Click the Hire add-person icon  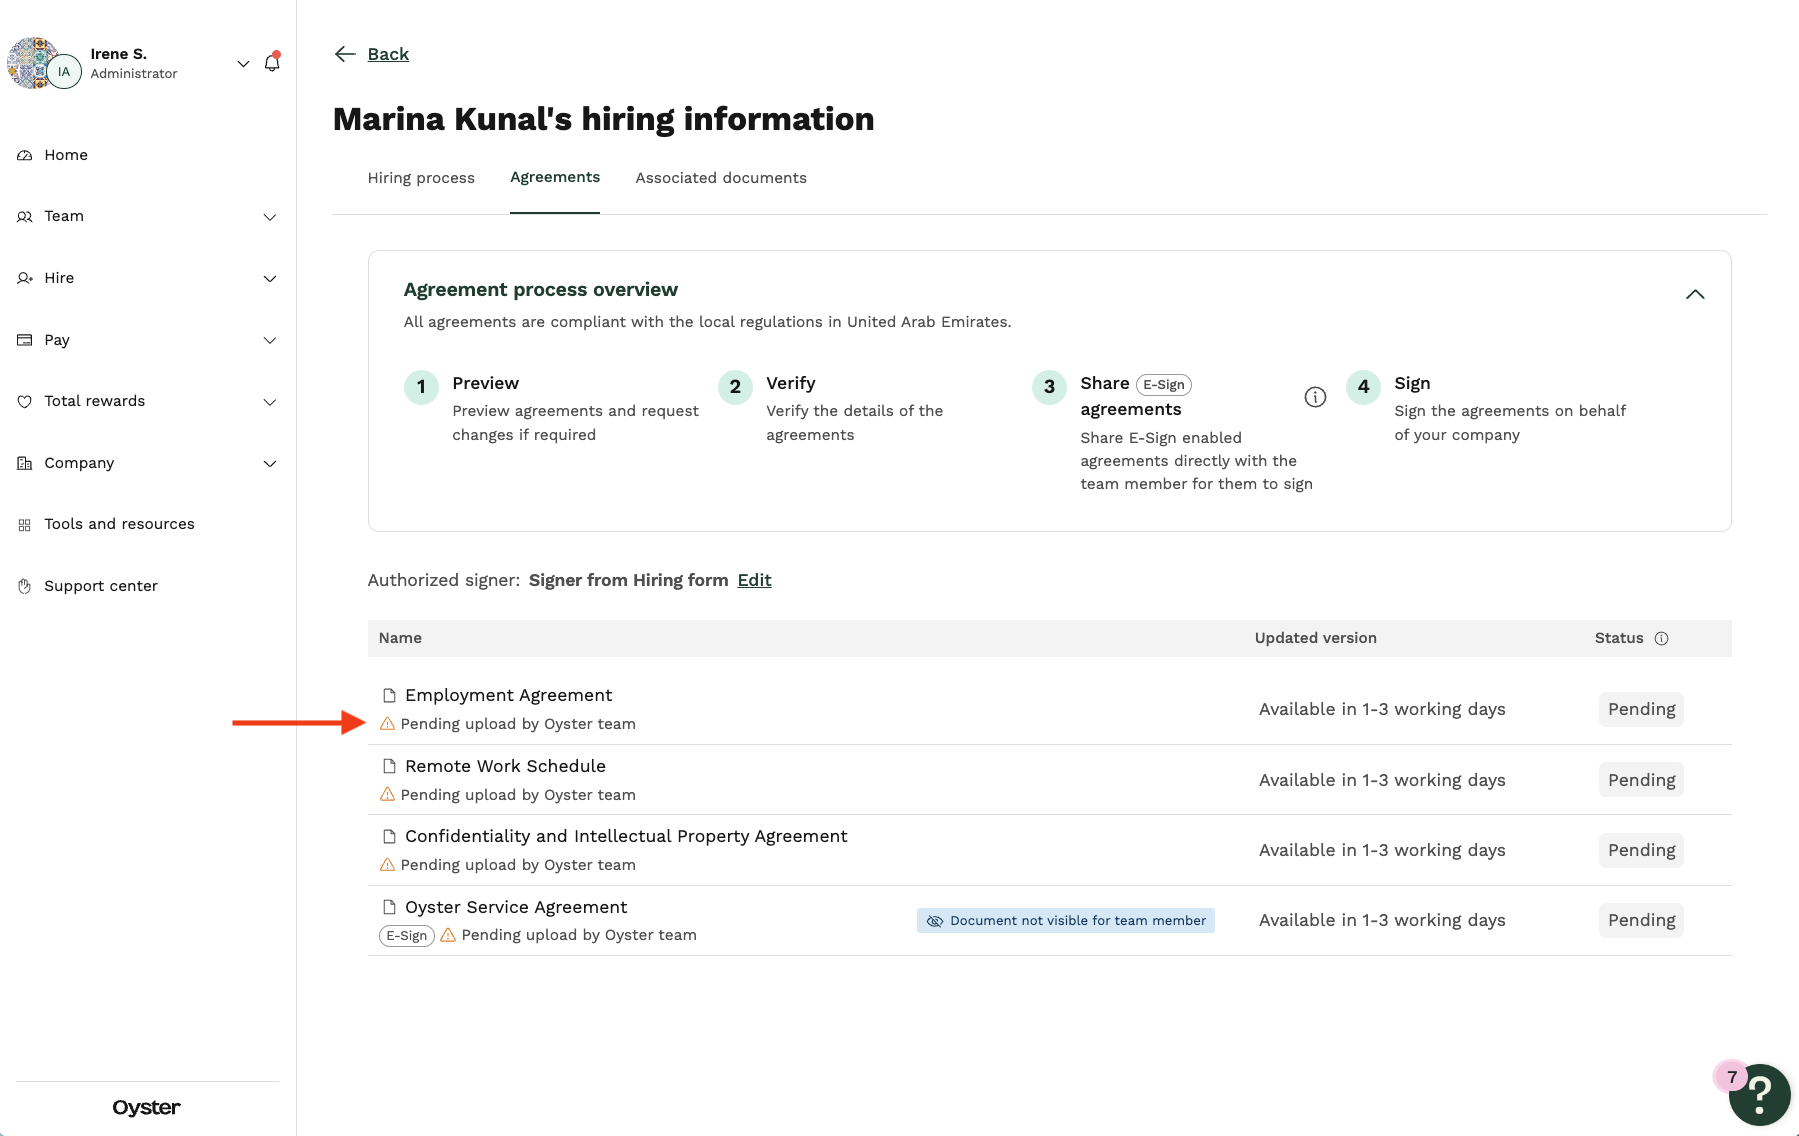pyautogui.click(x=25, y=278)
